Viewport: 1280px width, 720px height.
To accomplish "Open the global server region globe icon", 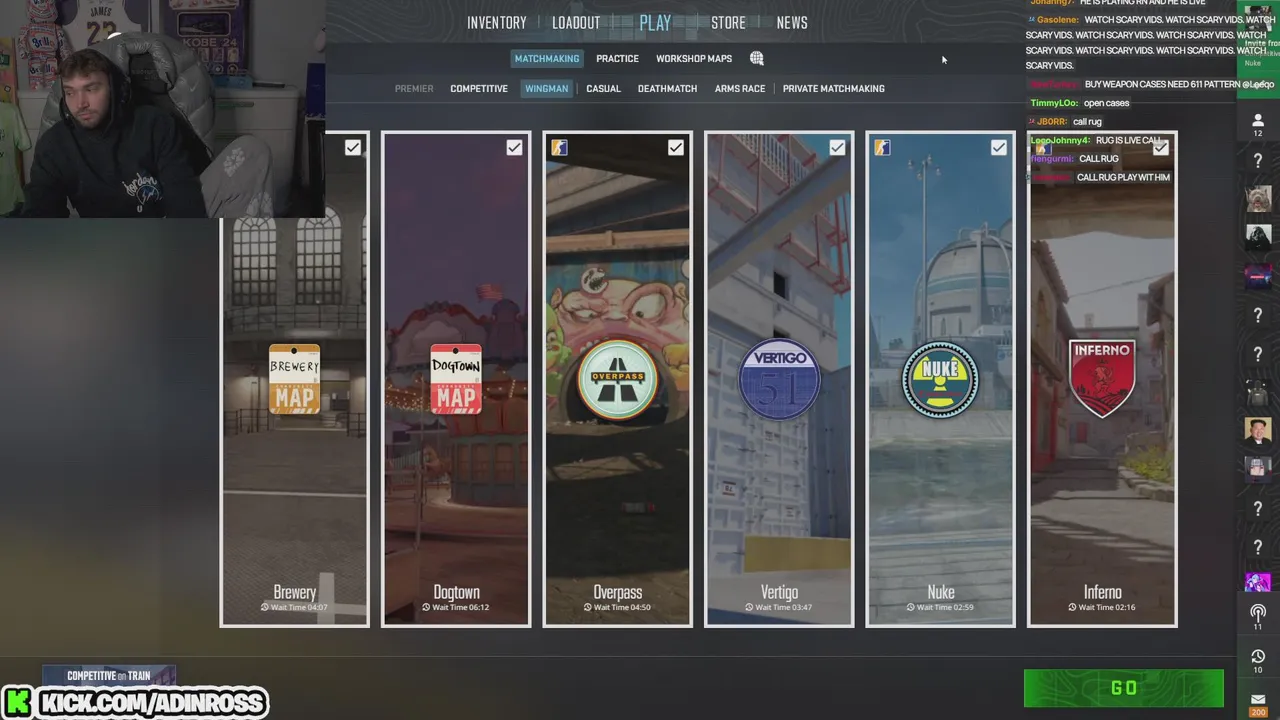I will (757, 59).
